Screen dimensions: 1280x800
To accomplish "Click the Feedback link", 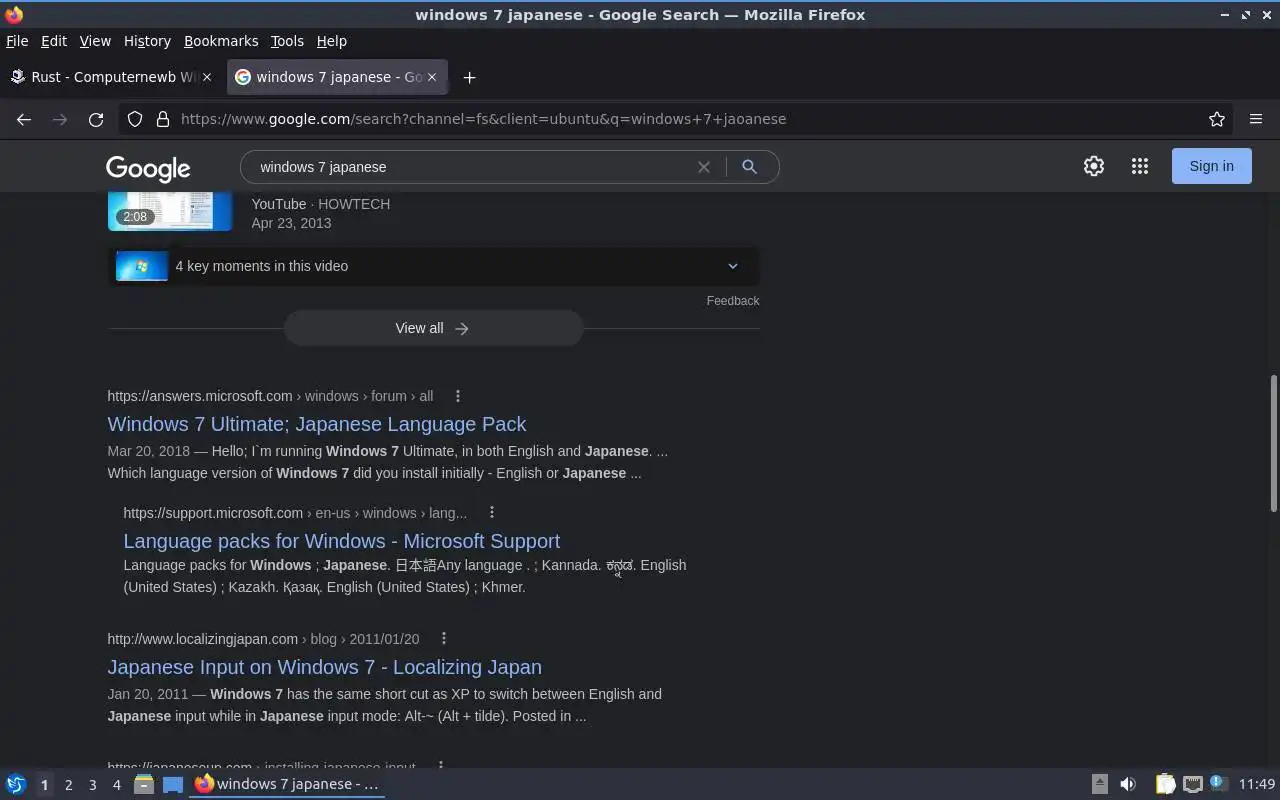I will tap(733, 301).
